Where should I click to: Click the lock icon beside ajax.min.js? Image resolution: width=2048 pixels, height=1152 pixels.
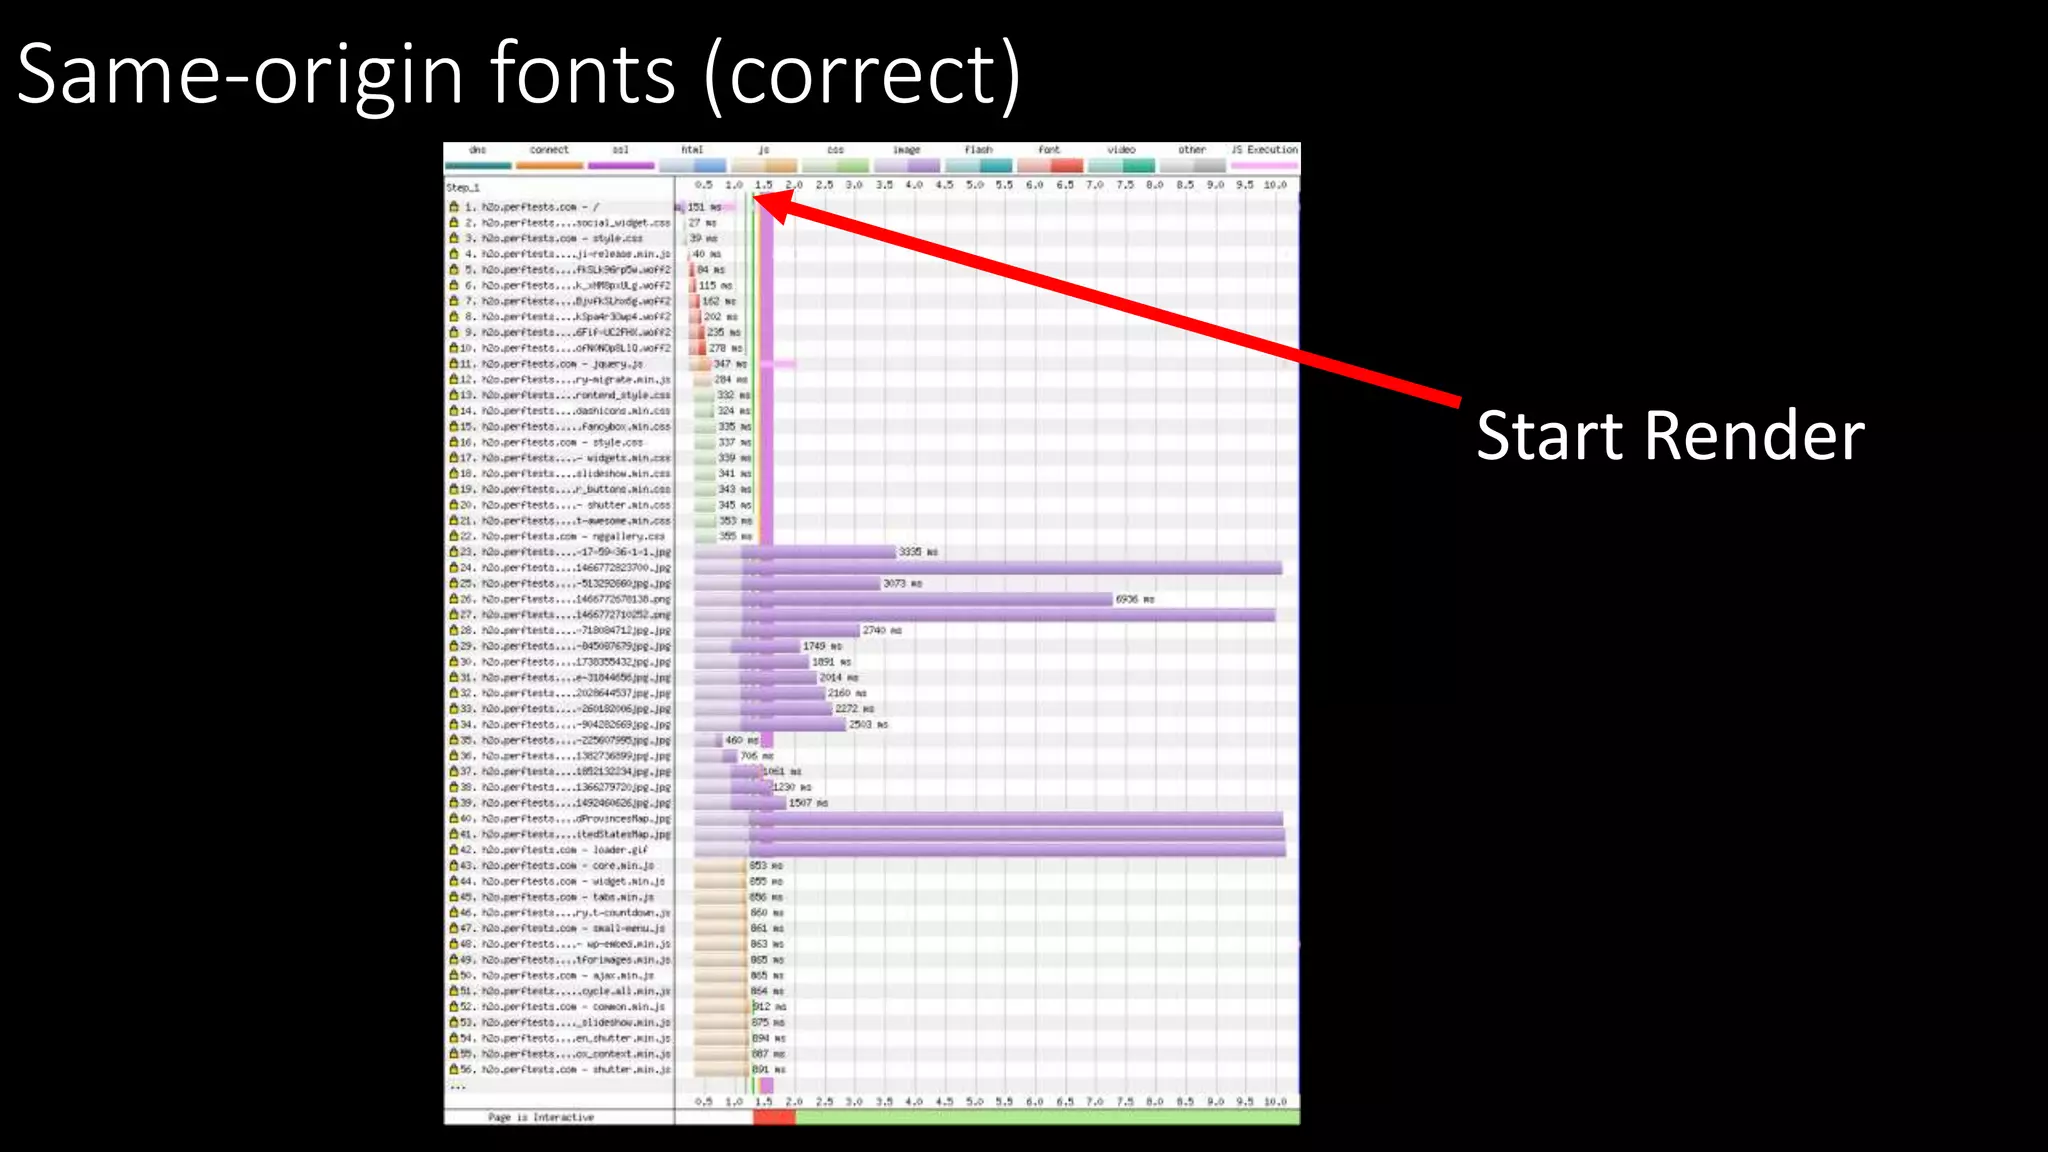454,975
